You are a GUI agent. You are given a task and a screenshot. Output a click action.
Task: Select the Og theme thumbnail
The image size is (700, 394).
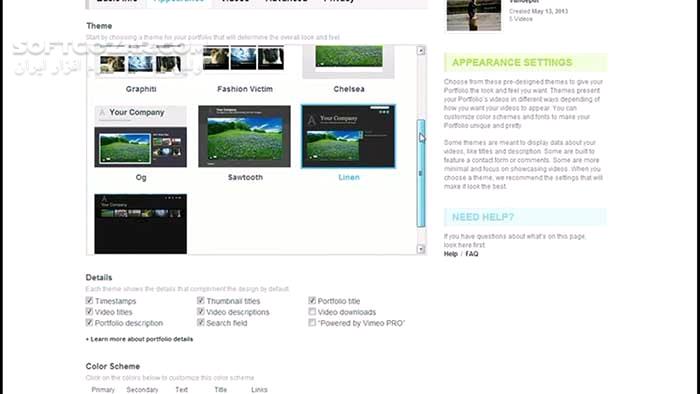[141, 137]
